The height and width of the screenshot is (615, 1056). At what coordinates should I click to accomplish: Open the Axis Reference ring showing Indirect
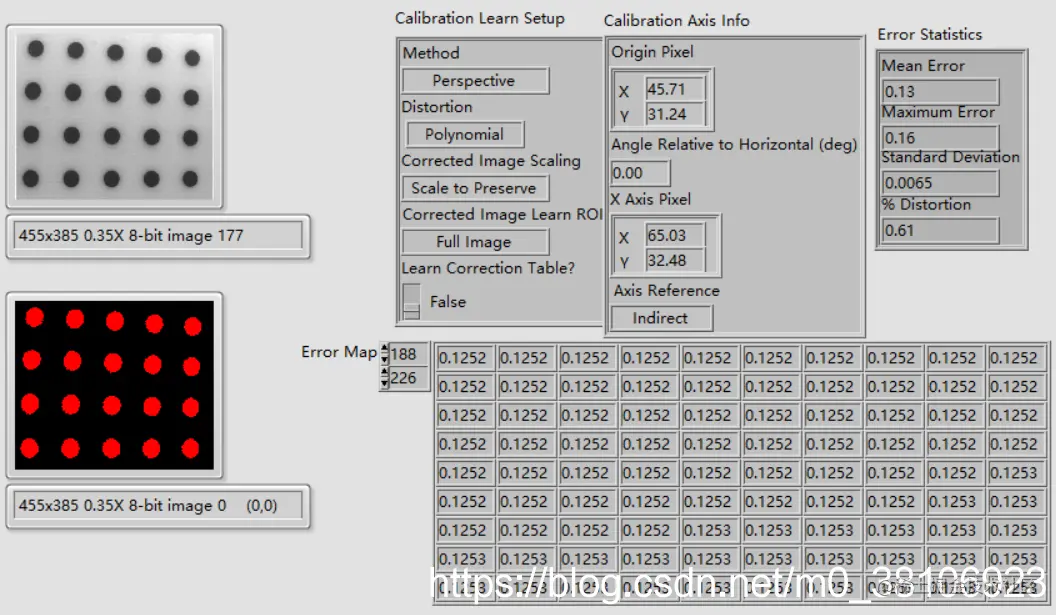tap(661, 318)
